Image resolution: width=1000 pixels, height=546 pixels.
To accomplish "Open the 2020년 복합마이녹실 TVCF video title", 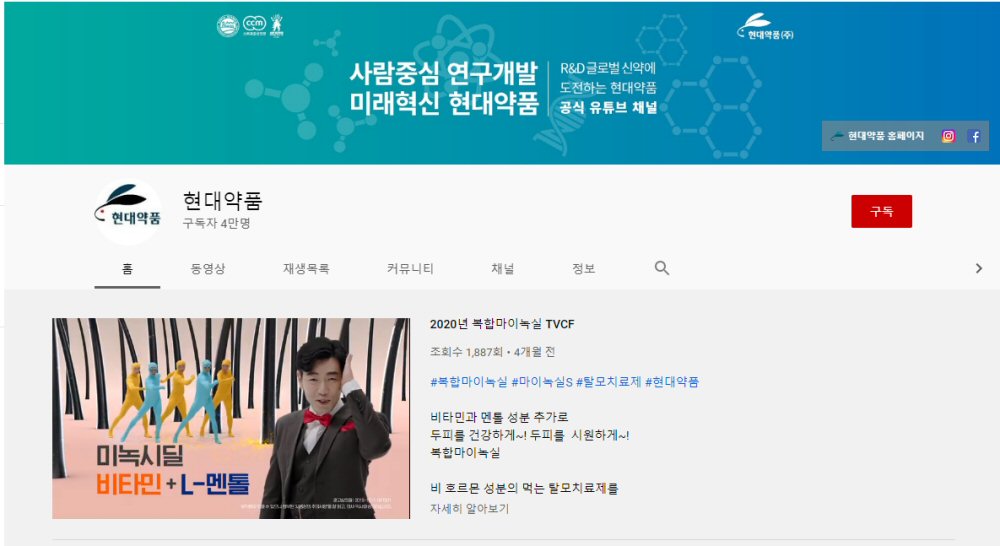I will 502,324.
